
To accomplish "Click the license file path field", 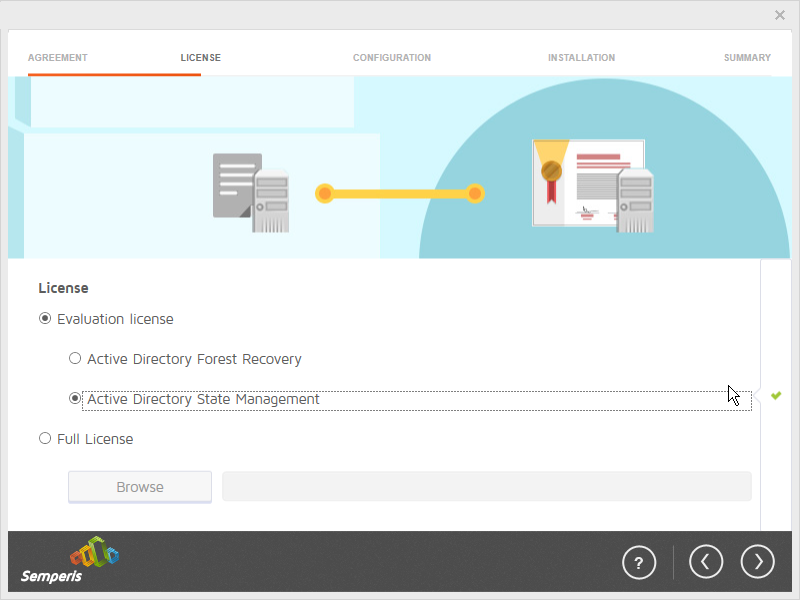I will pos(486,487).
